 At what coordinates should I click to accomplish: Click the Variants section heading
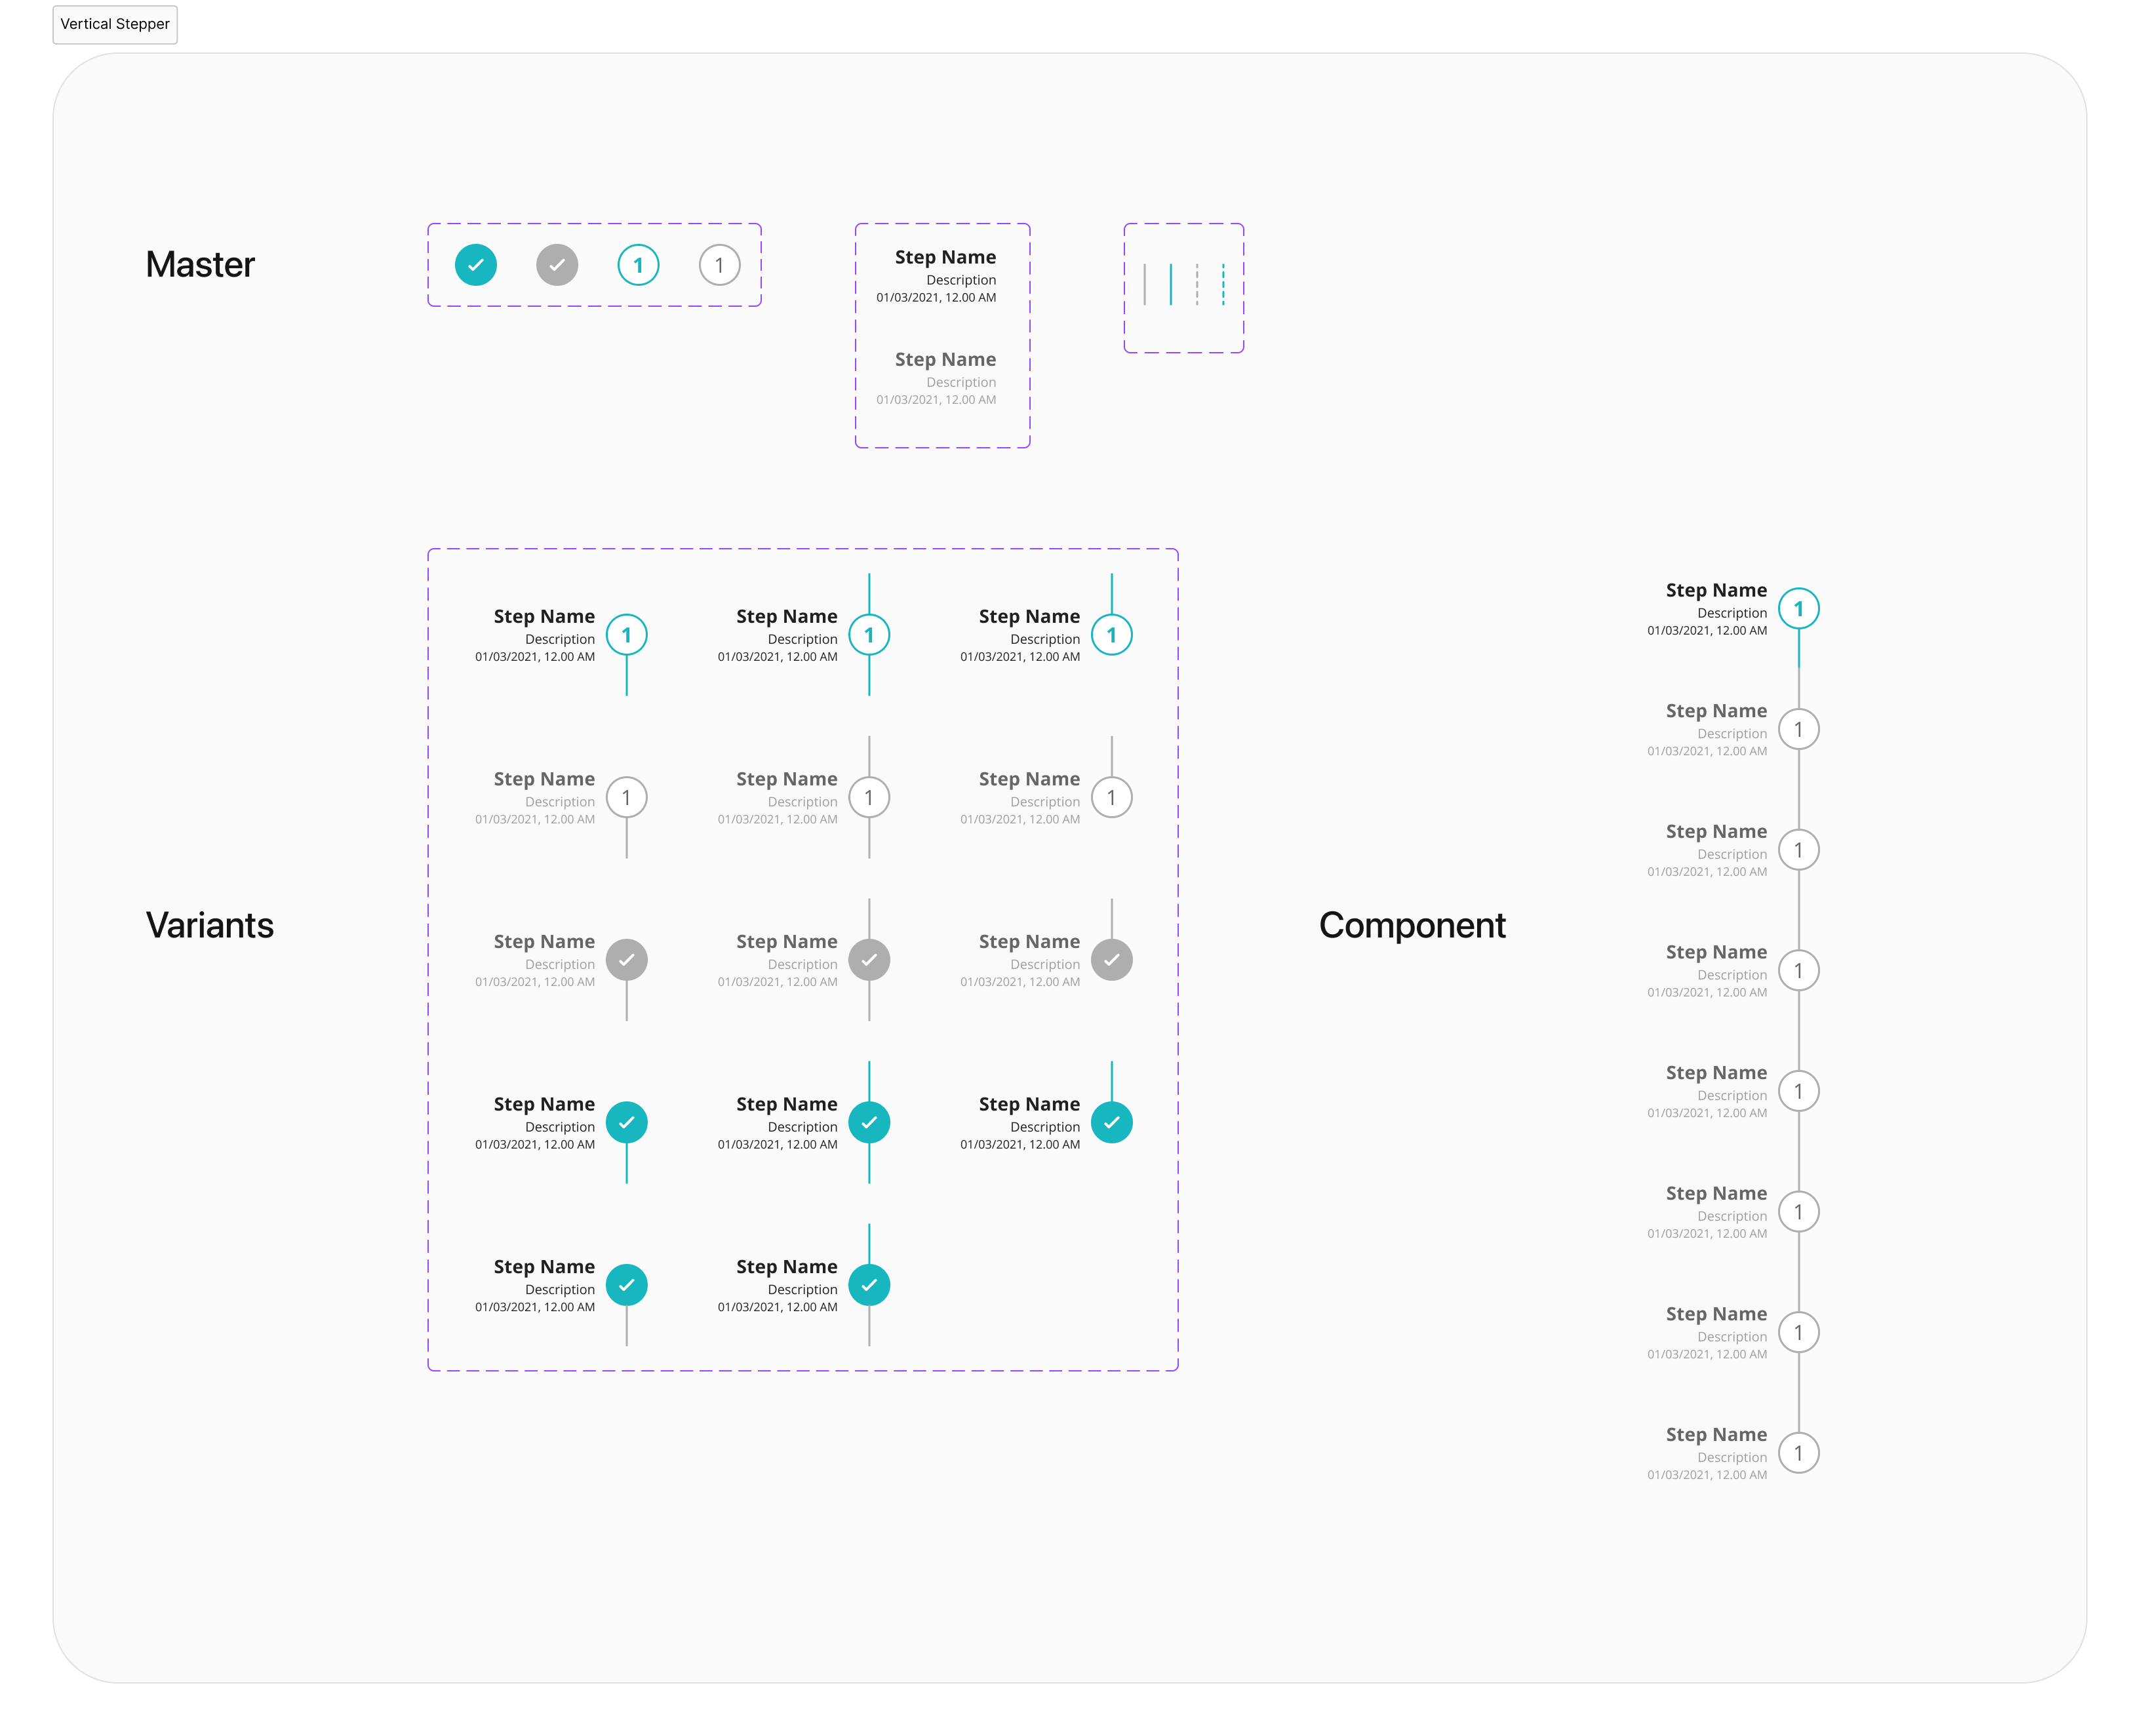pyautogui.click(x=210, y=925)
